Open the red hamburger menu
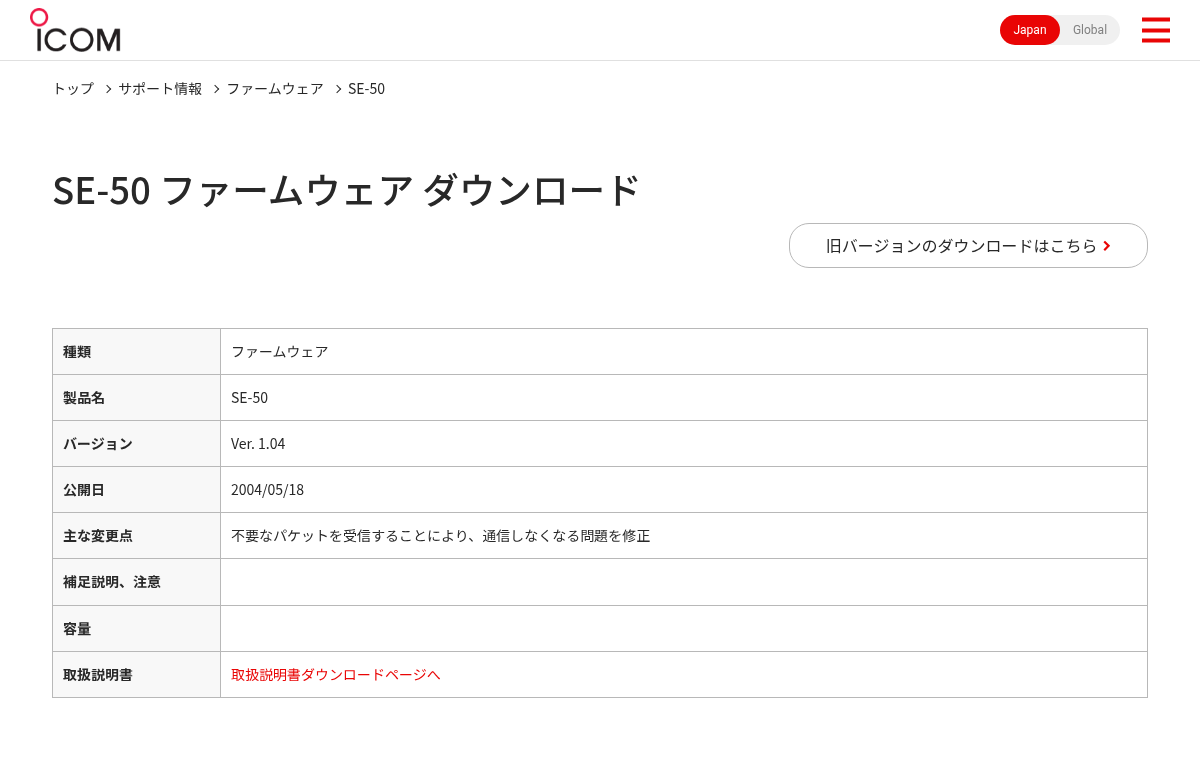 [x=1155, y=30]
